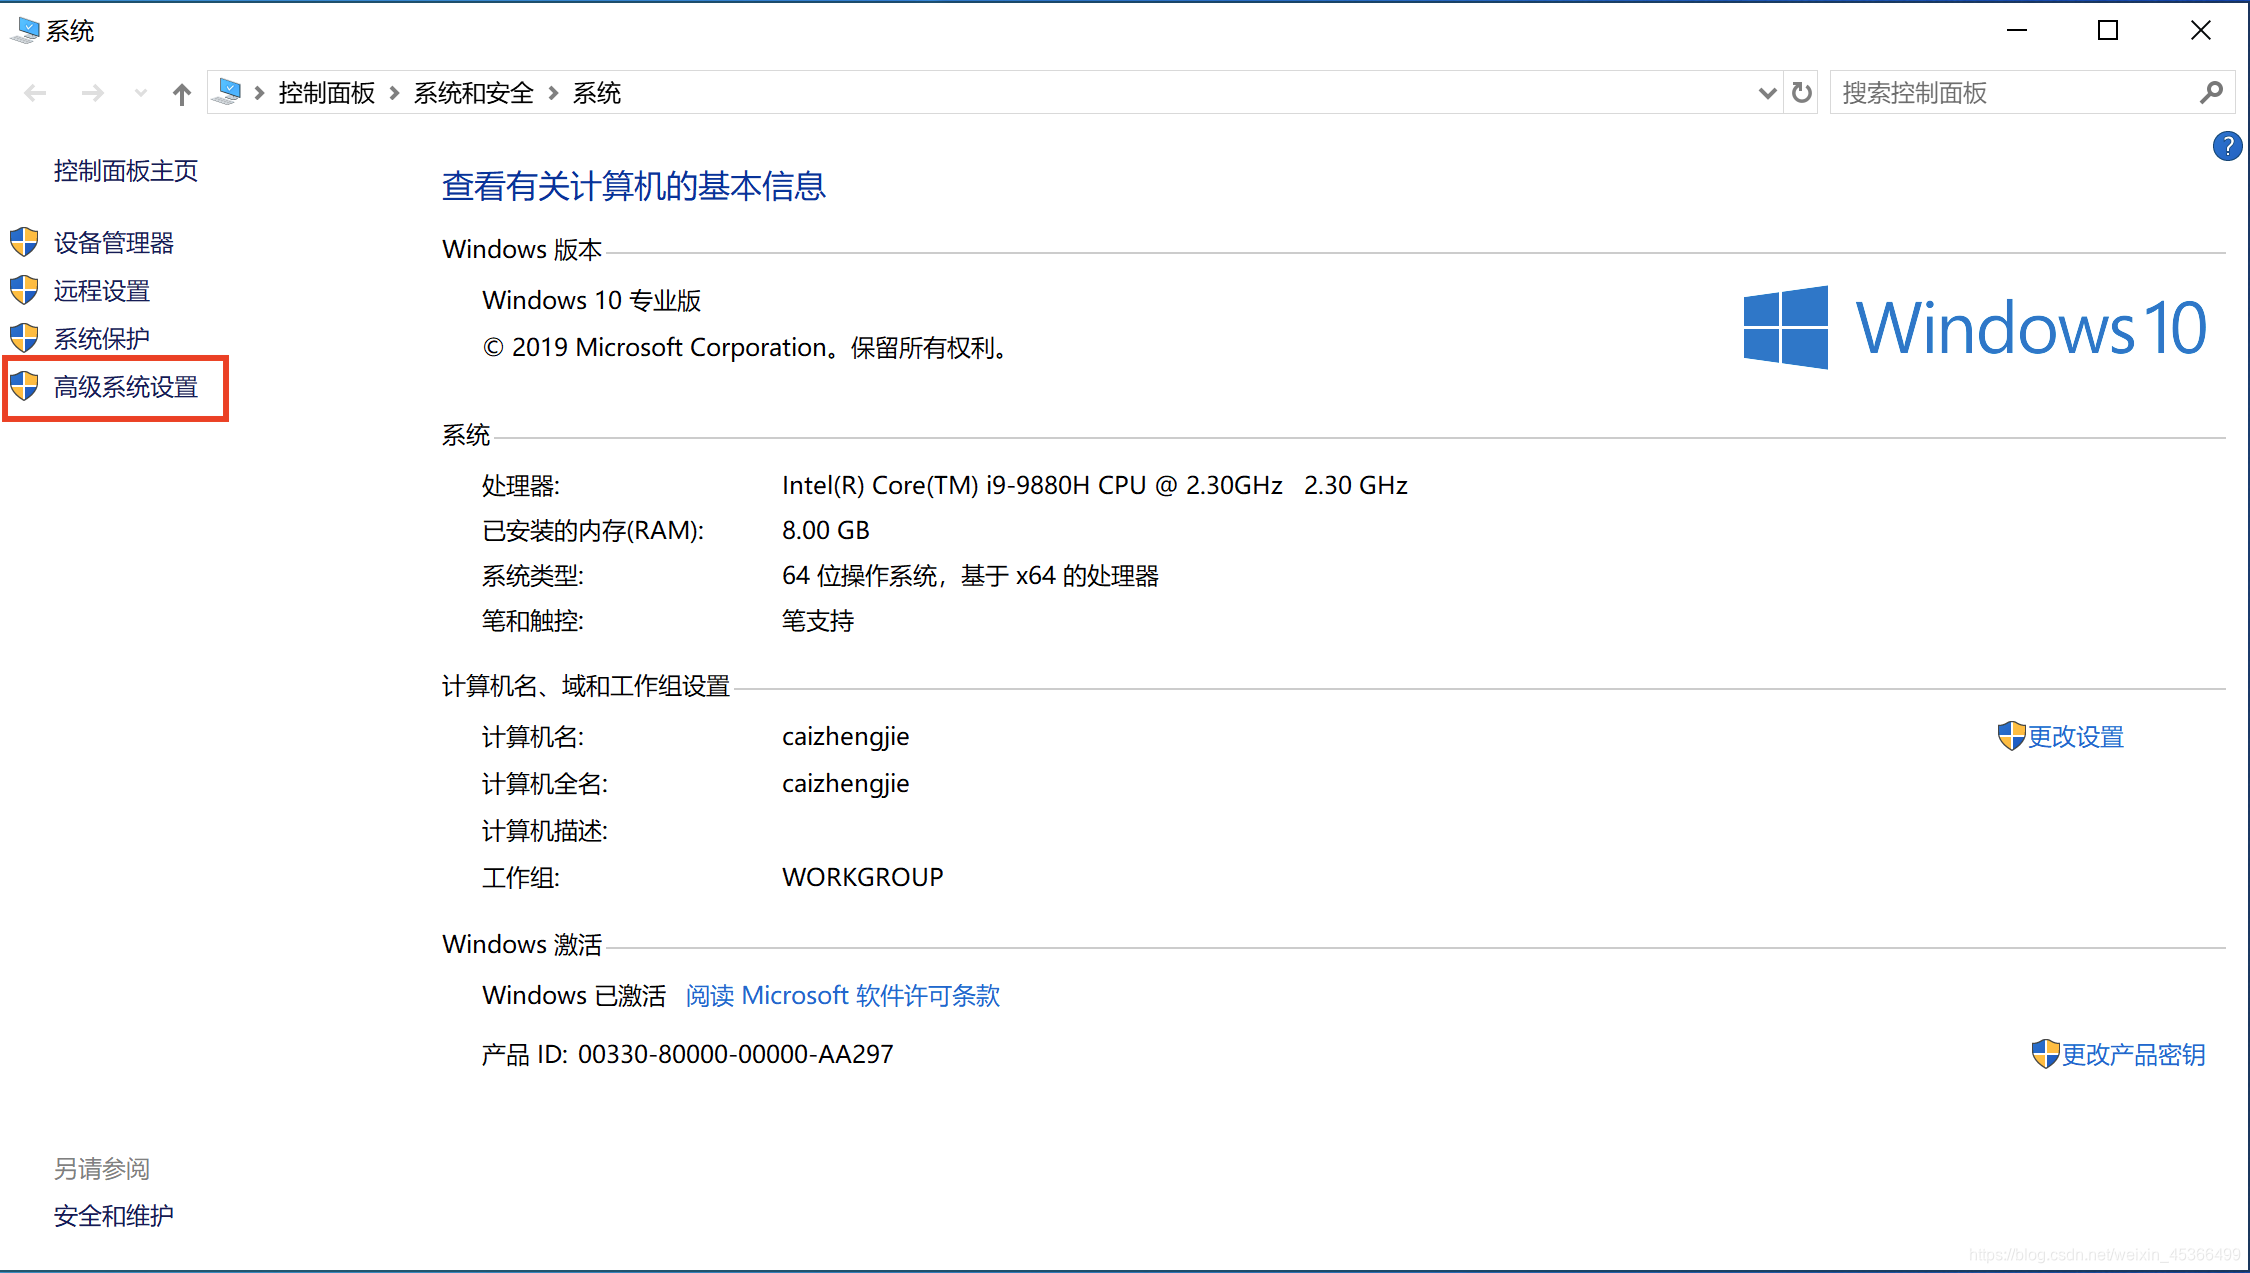Expand chevron after 控制面板 breadcrumb
This screenshot has width=2250, height=1273.
(394, 93)
